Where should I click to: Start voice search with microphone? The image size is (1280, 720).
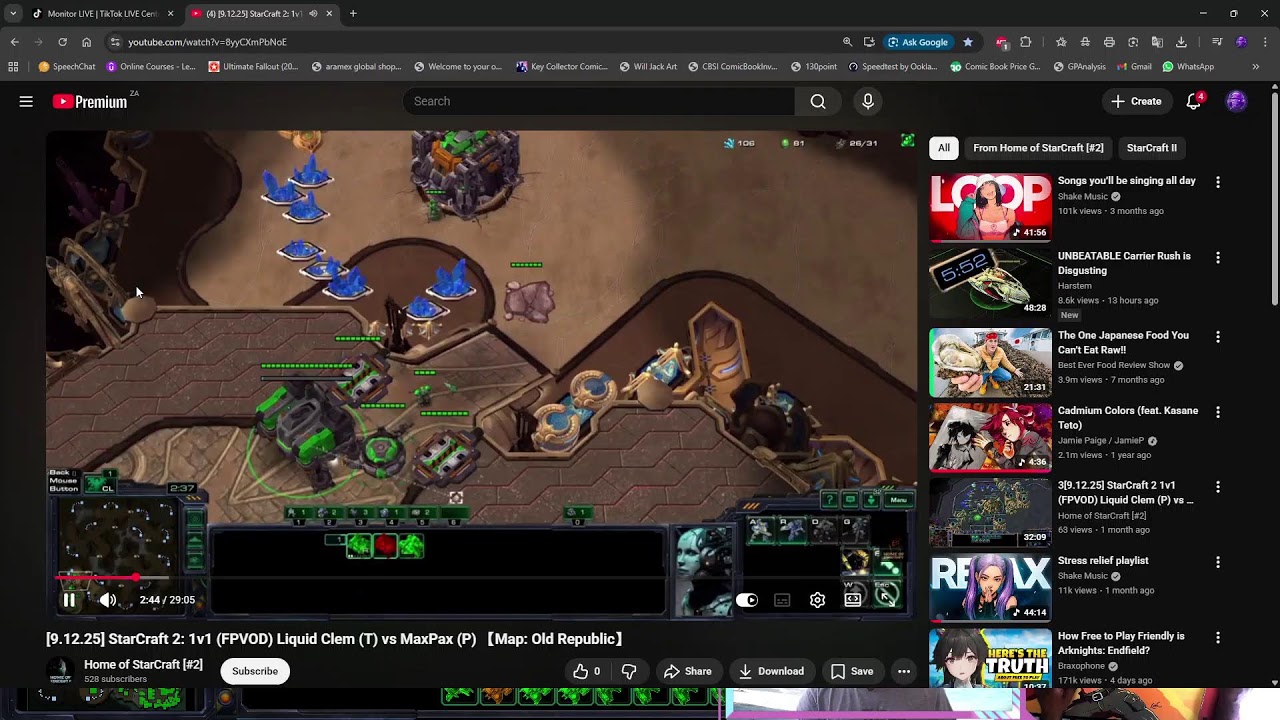click(x=868, y=101)
